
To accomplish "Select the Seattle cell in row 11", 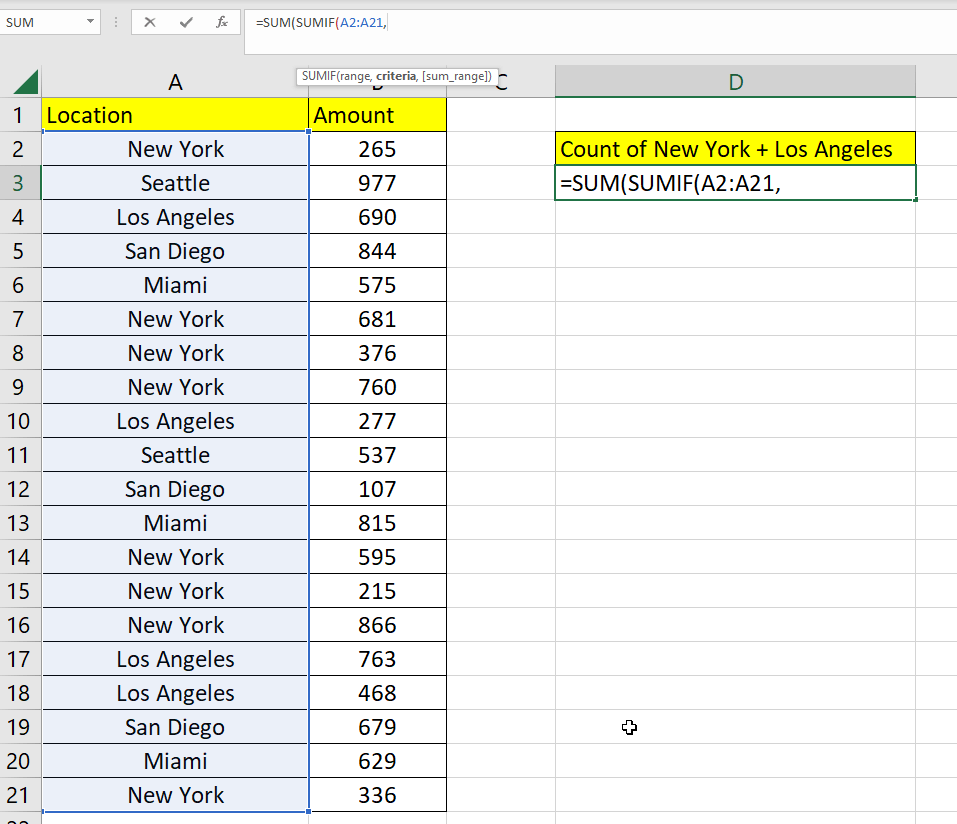I will point(175,454).
